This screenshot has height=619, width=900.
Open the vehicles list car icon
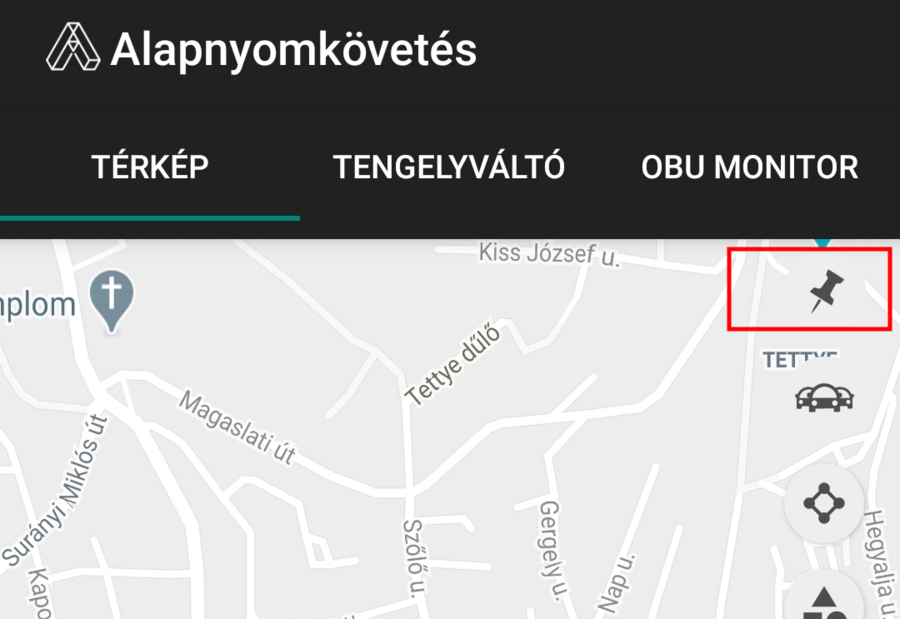(824, 397)
